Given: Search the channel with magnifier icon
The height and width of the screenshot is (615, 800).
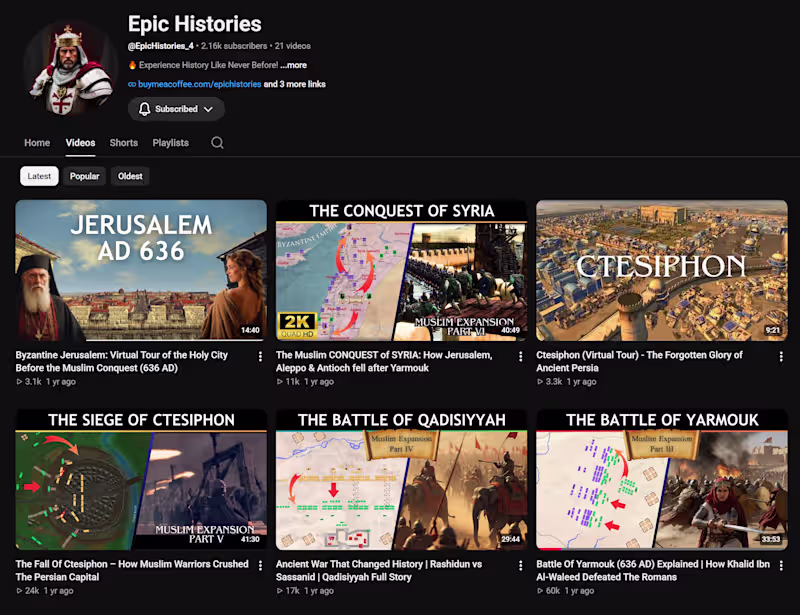Looking at the screenshot, I should pos(217,143).
